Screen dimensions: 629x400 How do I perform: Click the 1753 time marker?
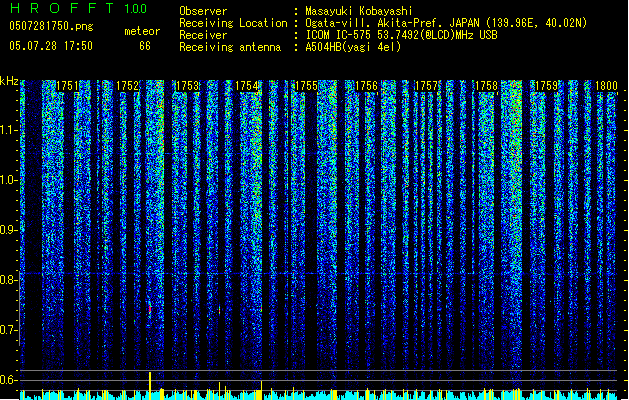point(187,86)
